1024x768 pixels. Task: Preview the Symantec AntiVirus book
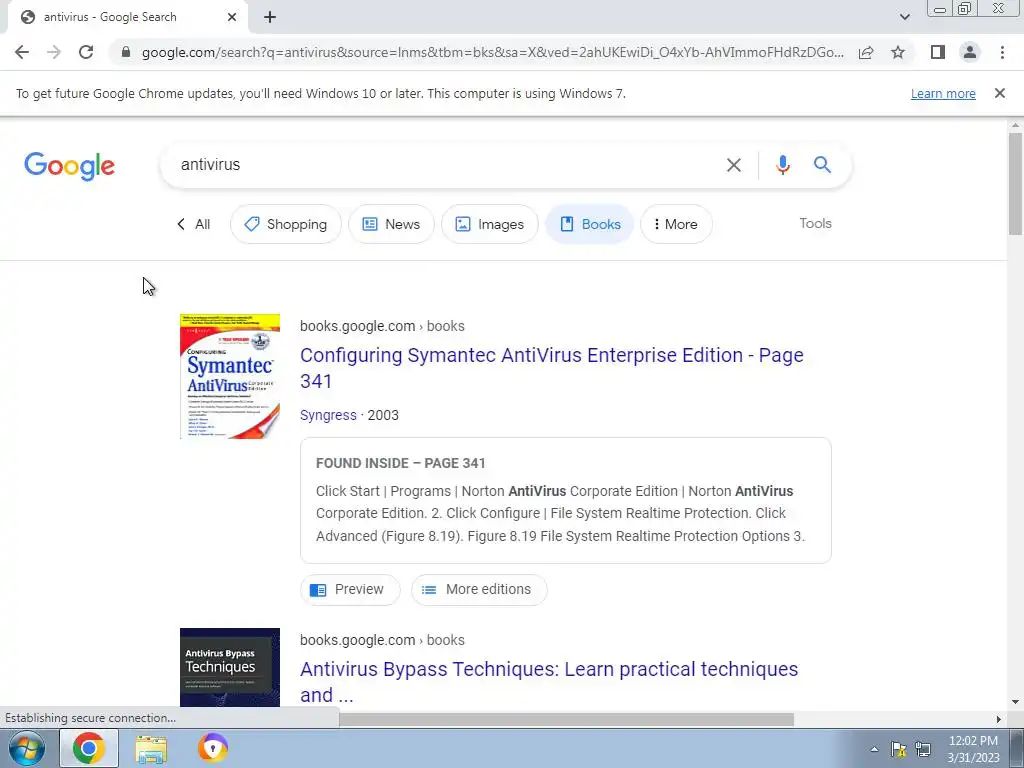coord(349,590)
